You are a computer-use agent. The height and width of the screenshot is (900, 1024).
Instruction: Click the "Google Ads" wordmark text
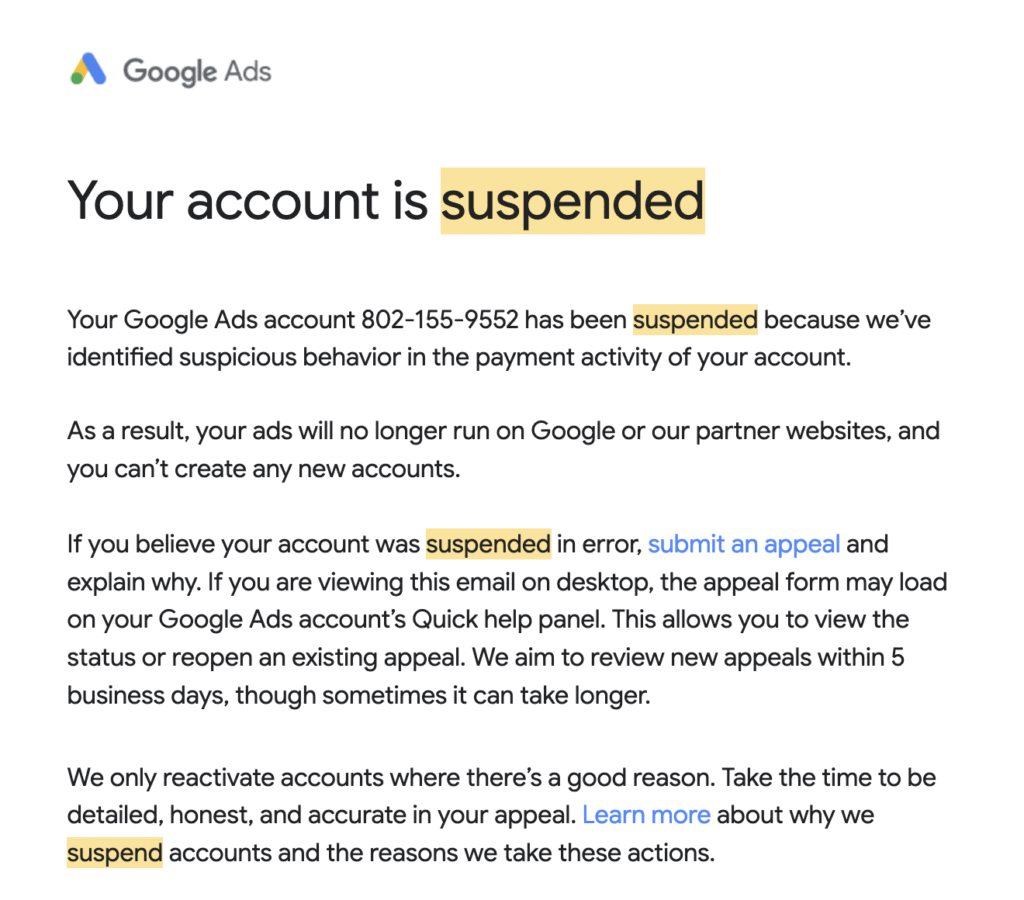click(x=197, y=71)
